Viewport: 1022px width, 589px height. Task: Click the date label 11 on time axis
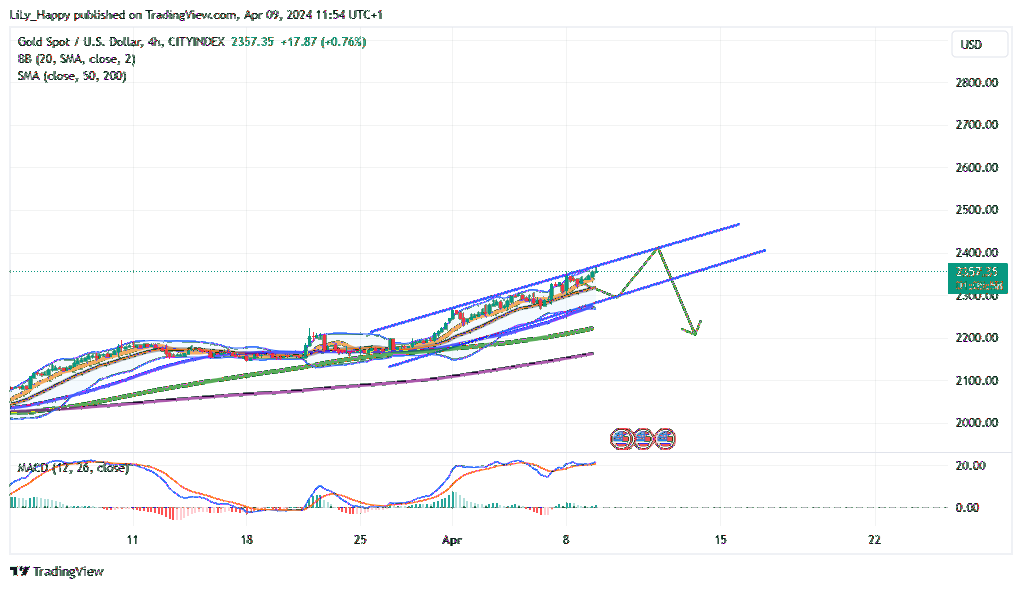click(132, 540)
